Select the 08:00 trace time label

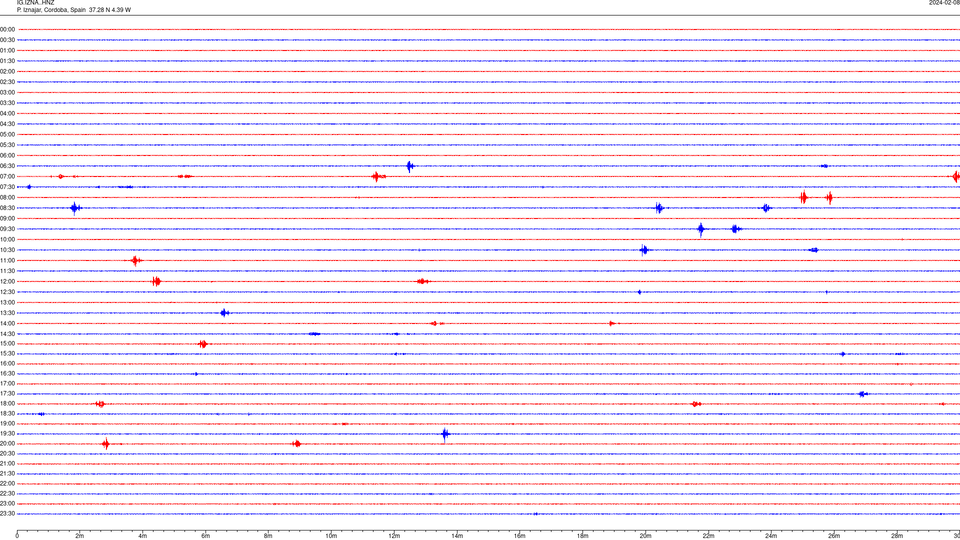tap(7, 197)
